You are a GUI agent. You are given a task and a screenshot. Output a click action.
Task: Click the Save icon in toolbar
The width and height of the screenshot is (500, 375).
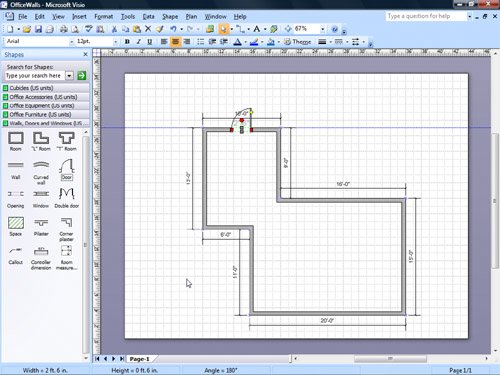(x=38, y=29)
